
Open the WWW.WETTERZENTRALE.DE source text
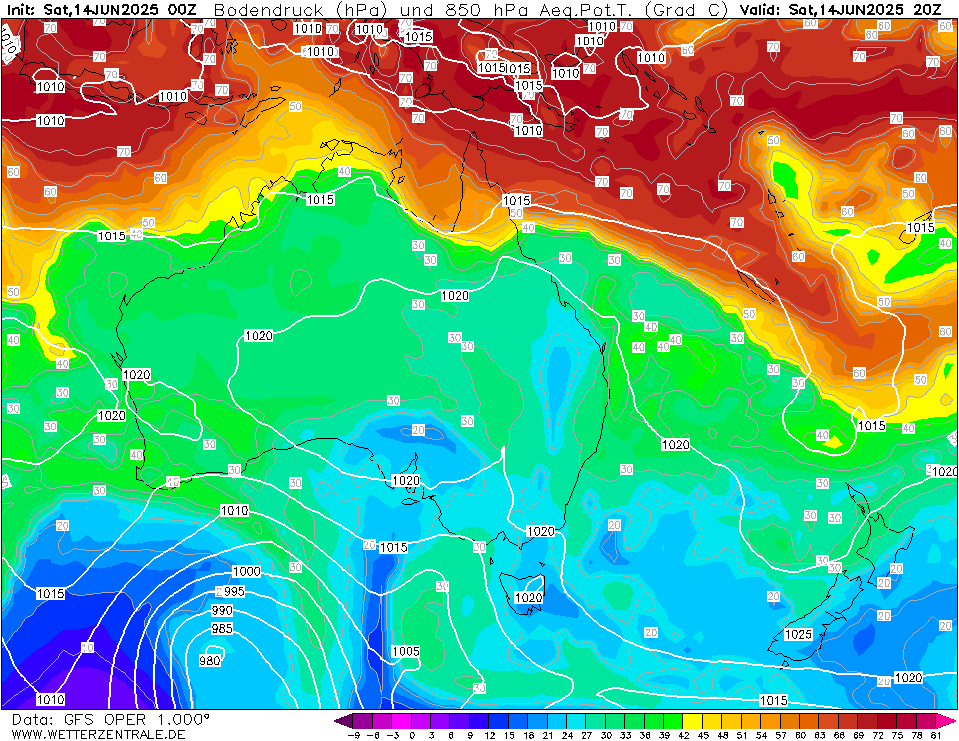click(x=98, y=734)
